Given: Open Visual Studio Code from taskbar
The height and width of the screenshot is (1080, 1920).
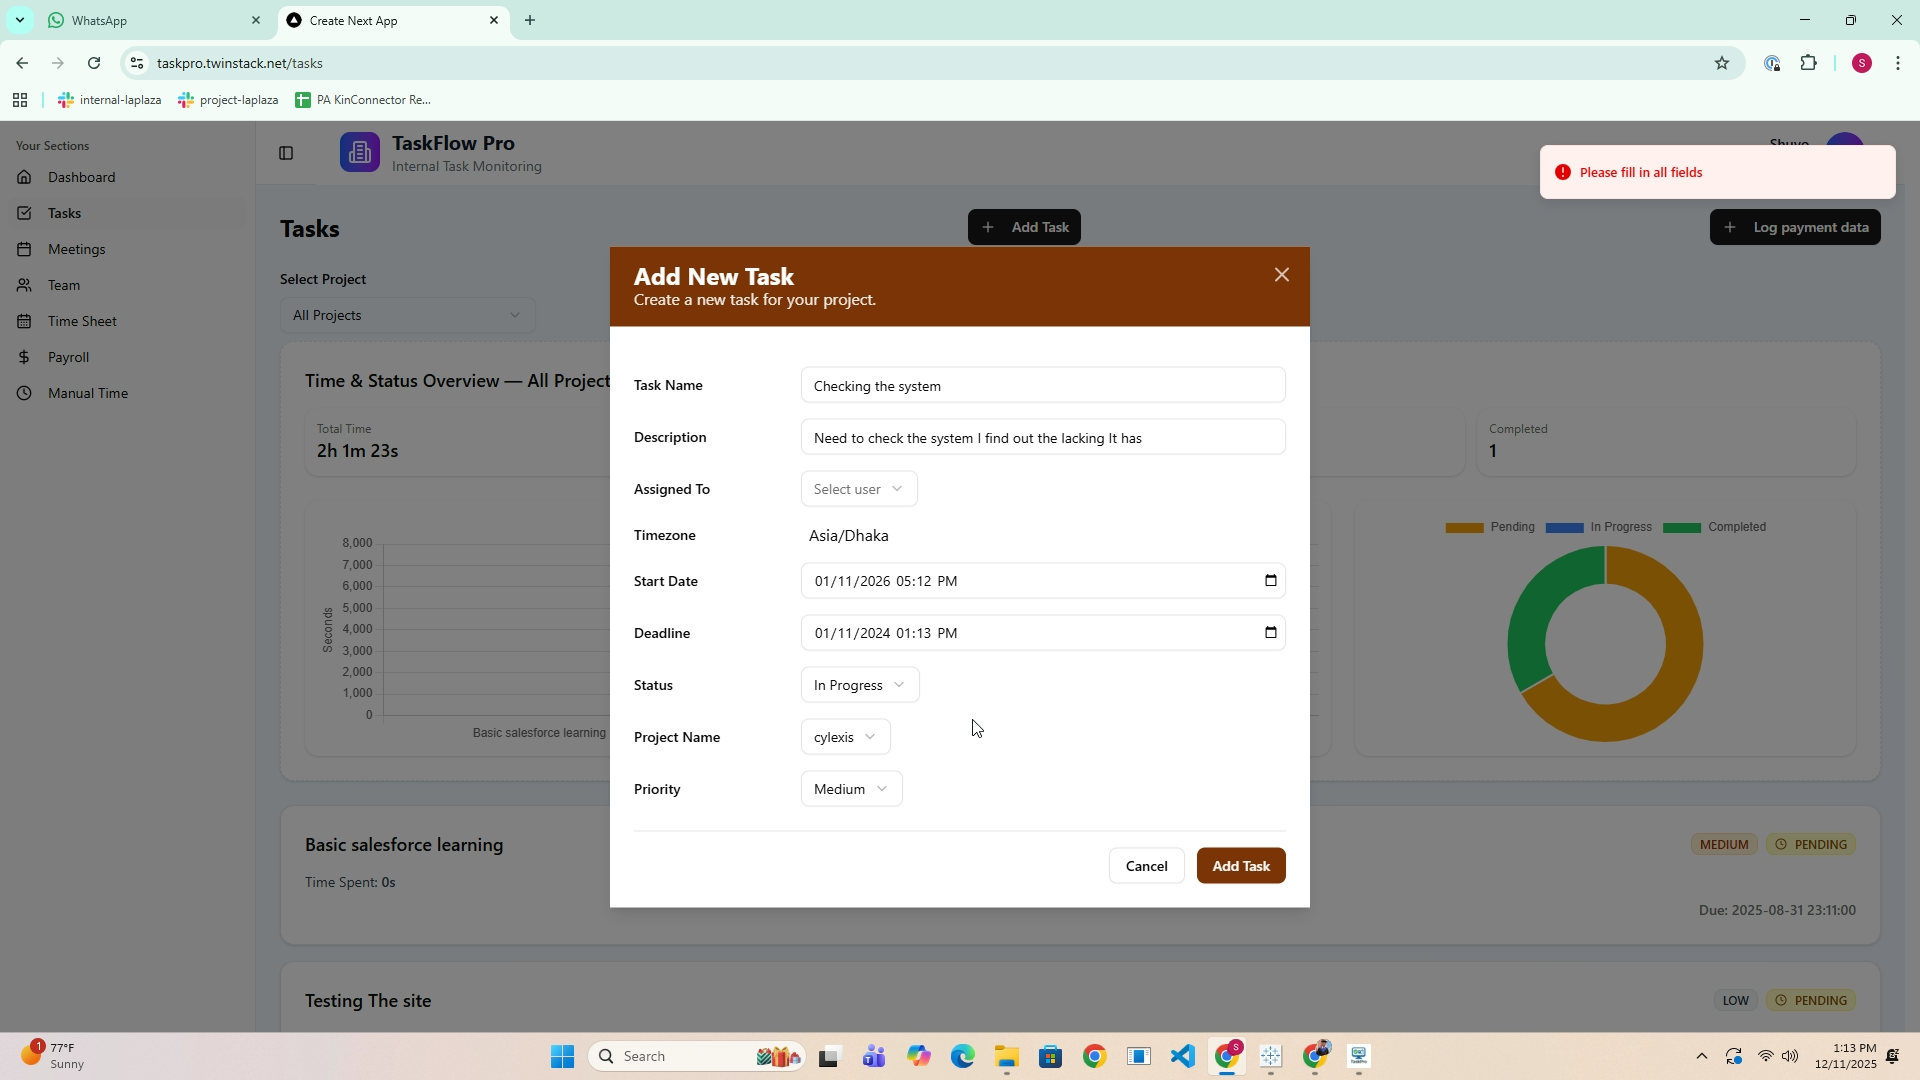Looking at the screenshot, I should [1182, 1056].
